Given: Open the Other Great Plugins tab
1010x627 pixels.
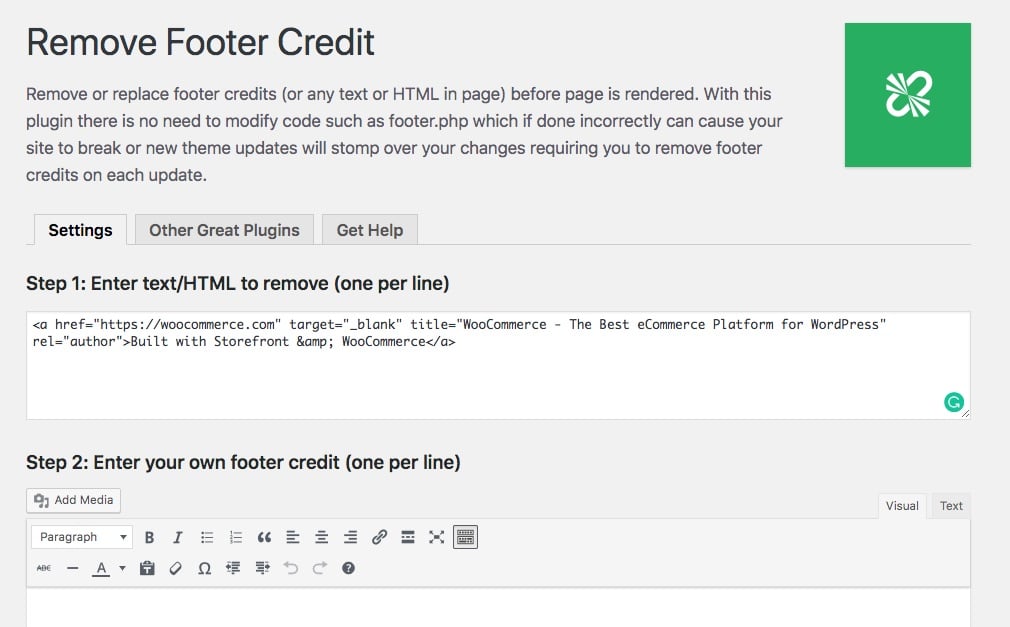Looking at the screenshot, I should 223,229.
